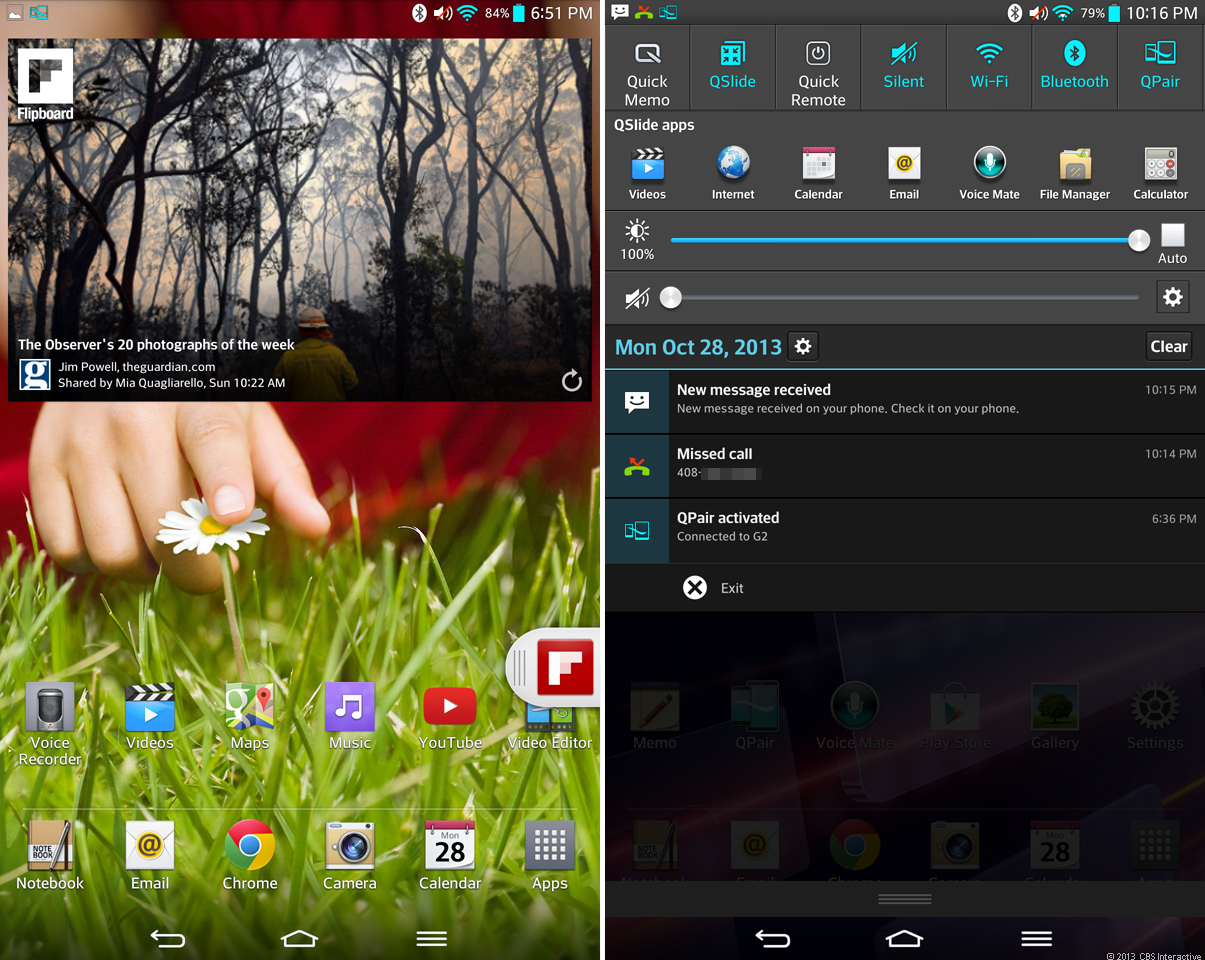
Task: Open settings gear next to the date
Action: coord(803,347)
